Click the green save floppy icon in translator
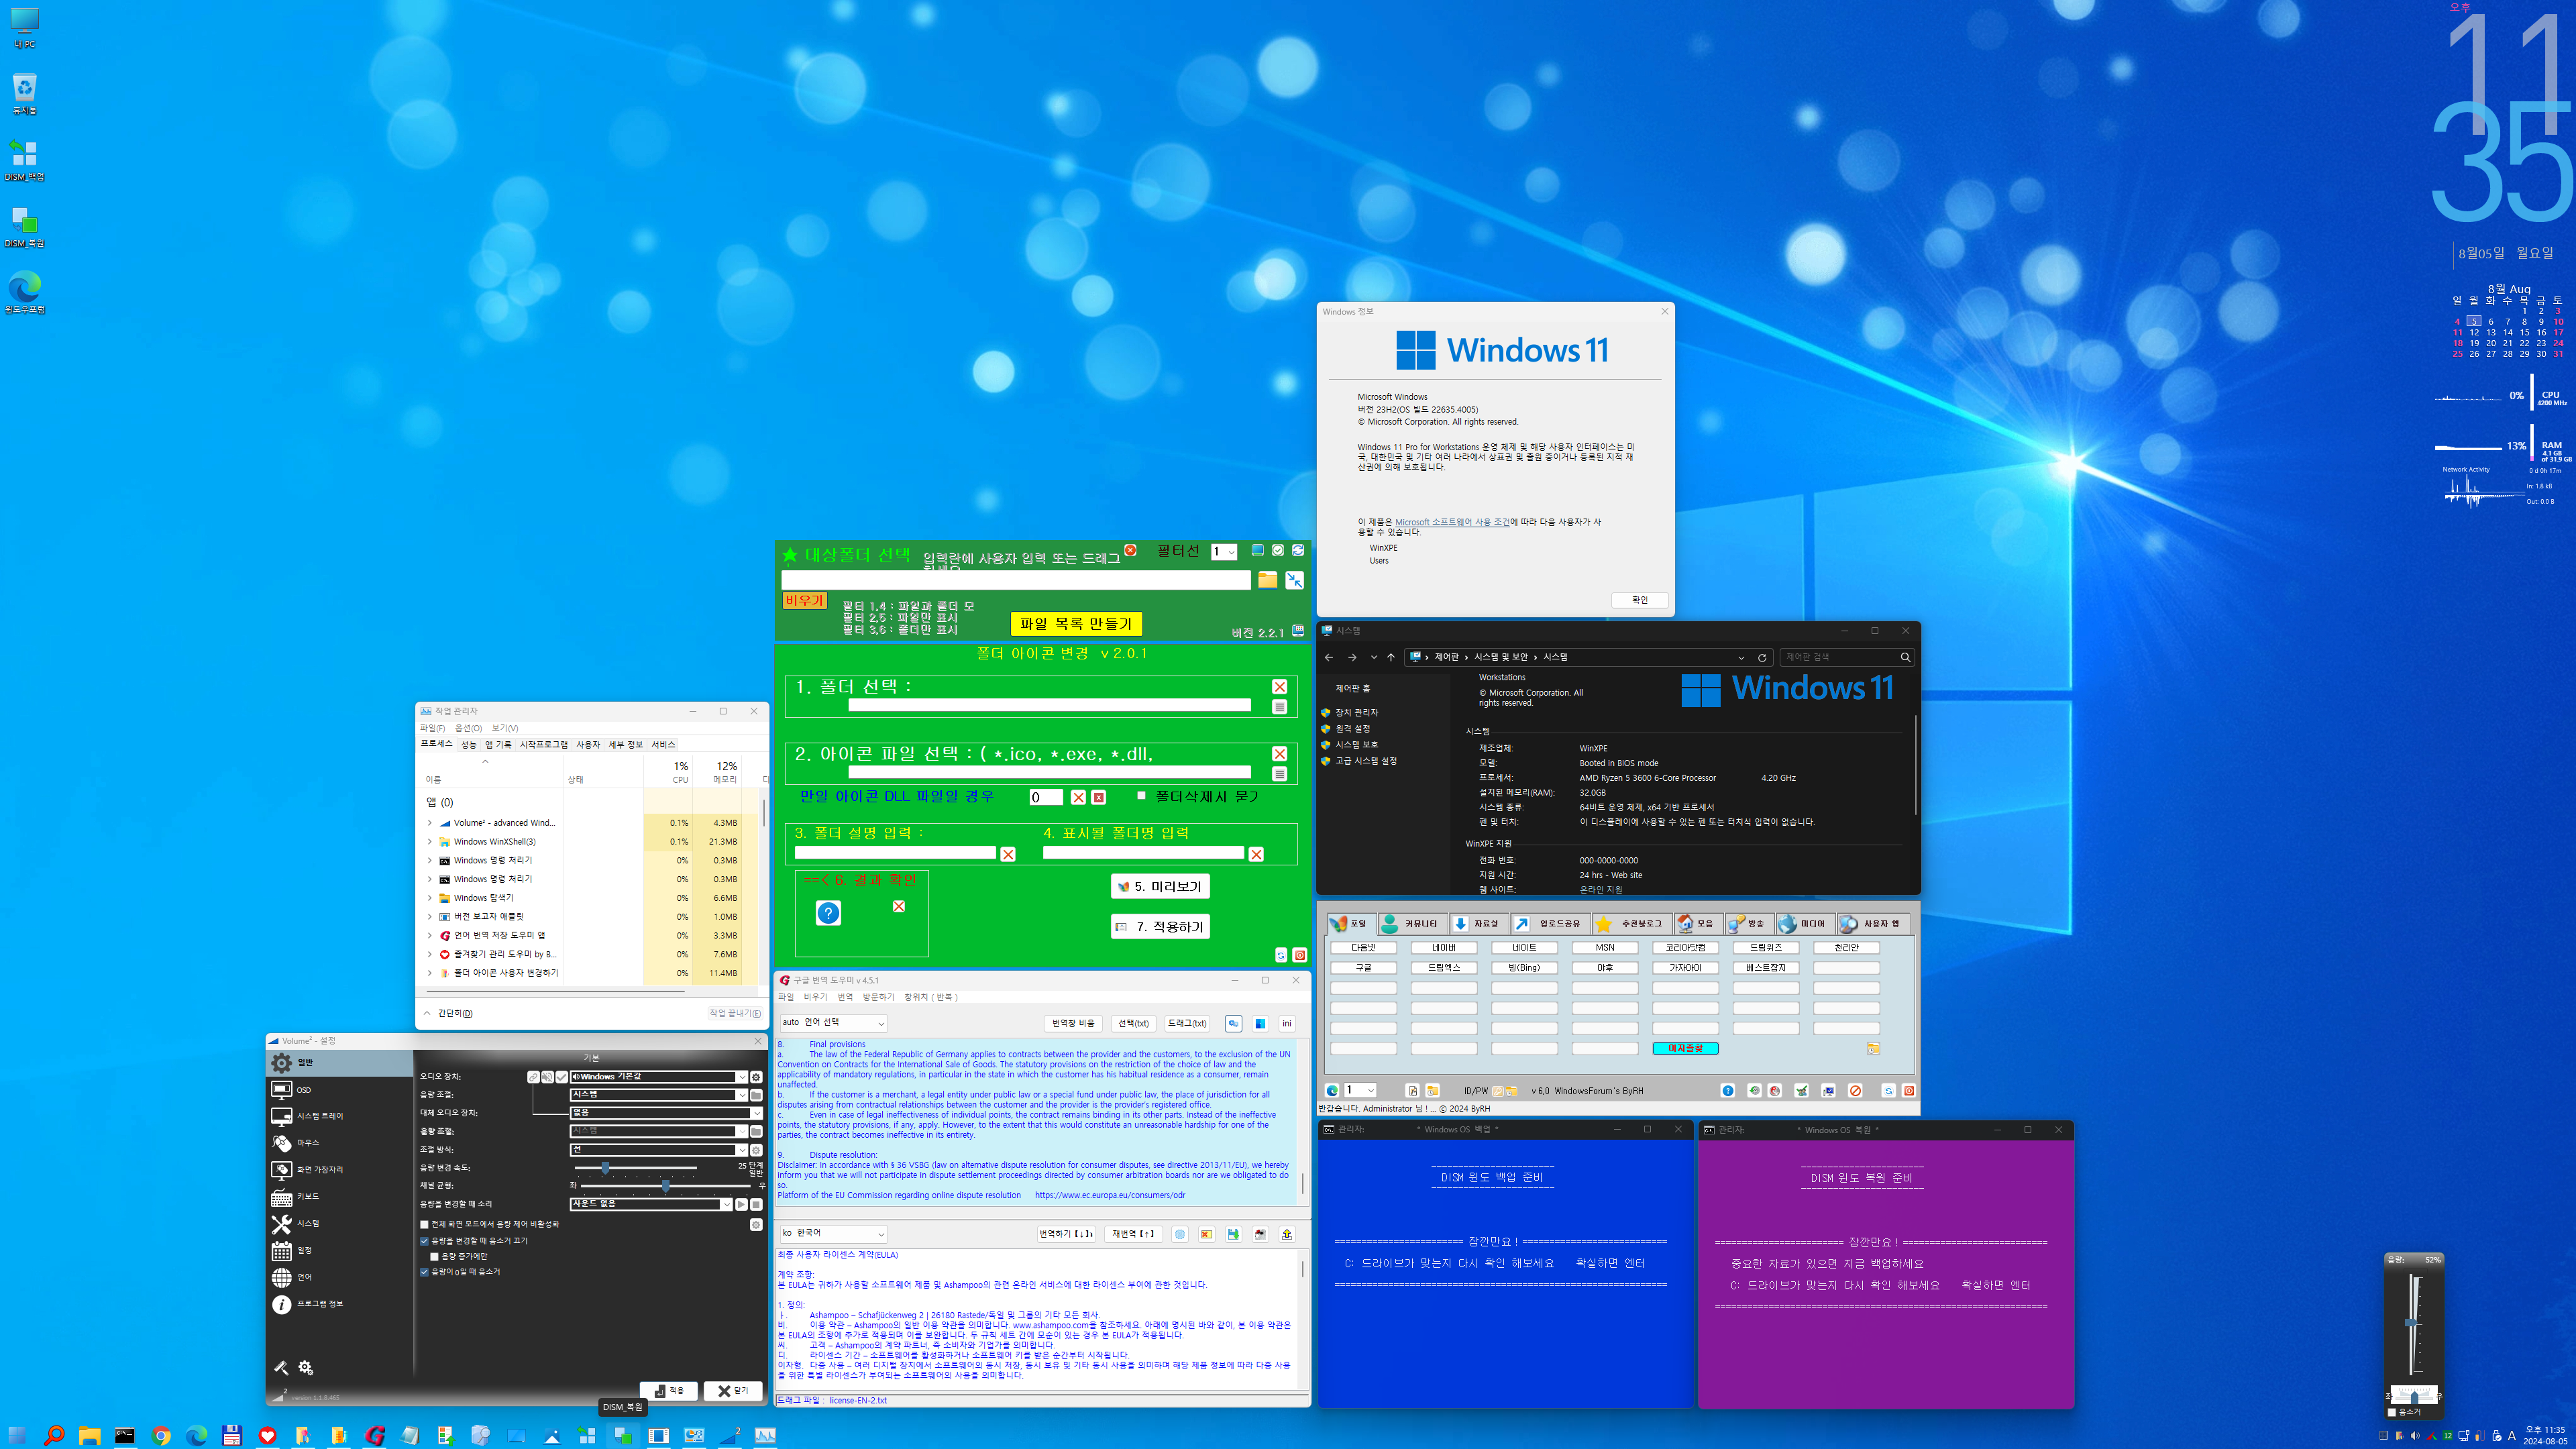Image resolution: width=2576 pixels, height=1449 pixels. click(1233, 1234)
